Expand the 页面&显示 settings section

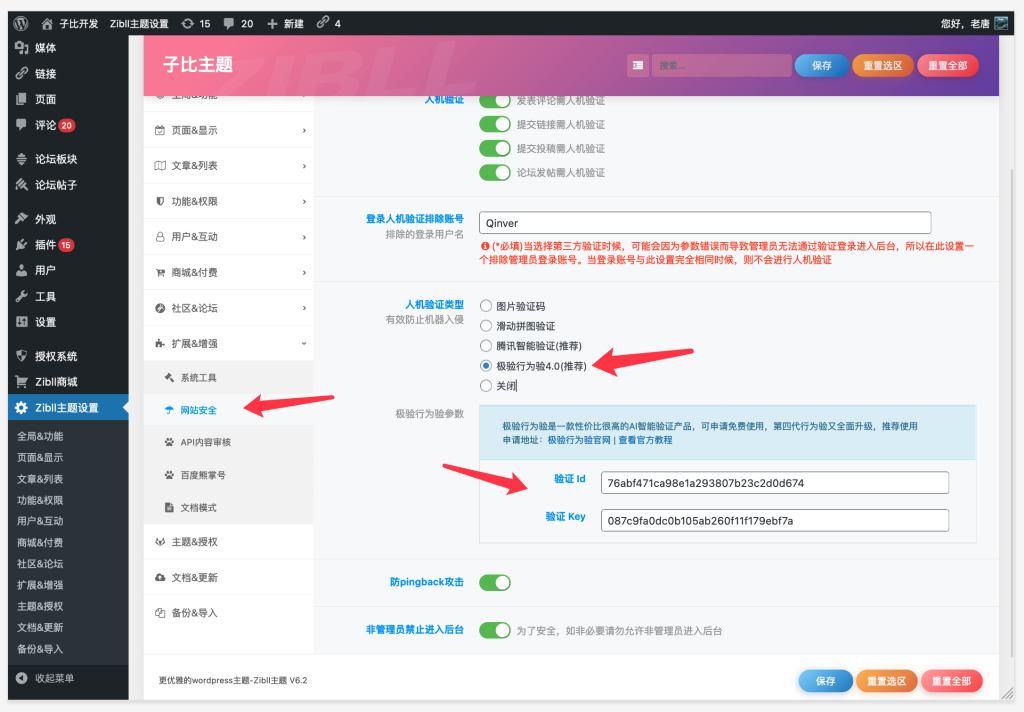229,131
